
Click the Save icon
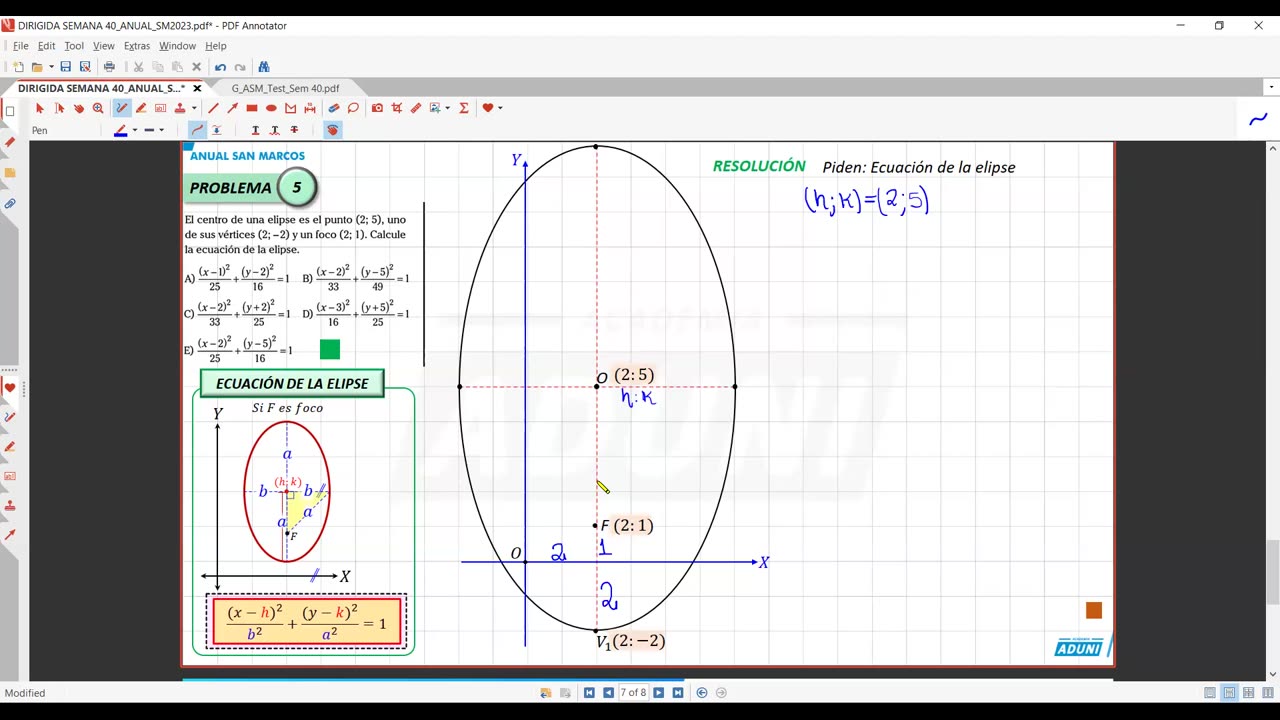[x=66, y=67]
